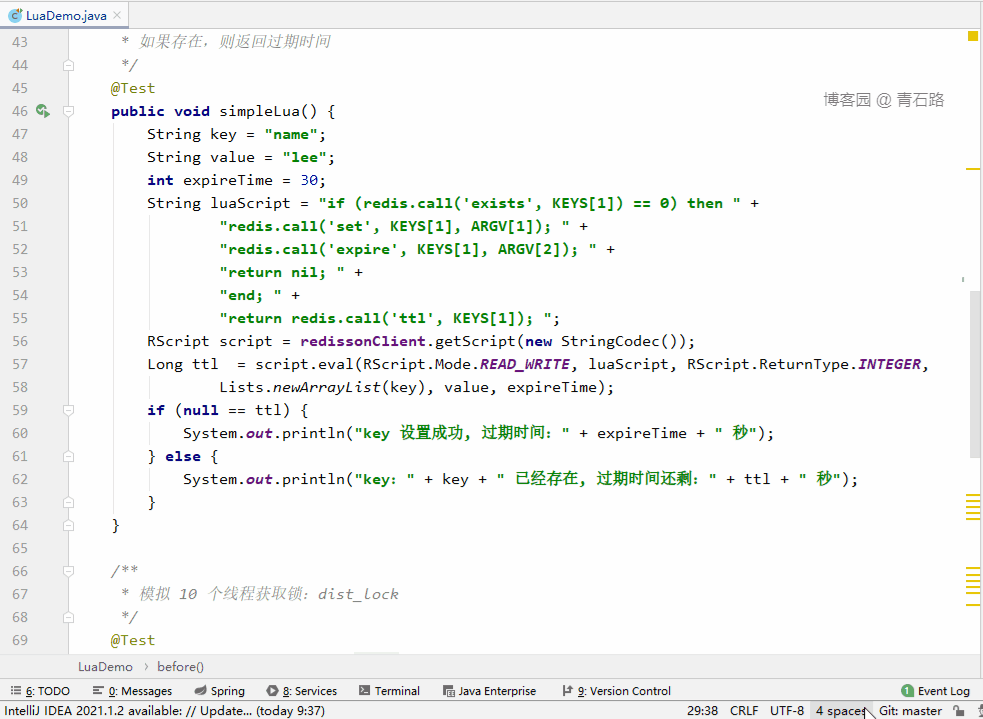Click StringCodec on line 56
983x719 pixels.
tap(610, 342)
